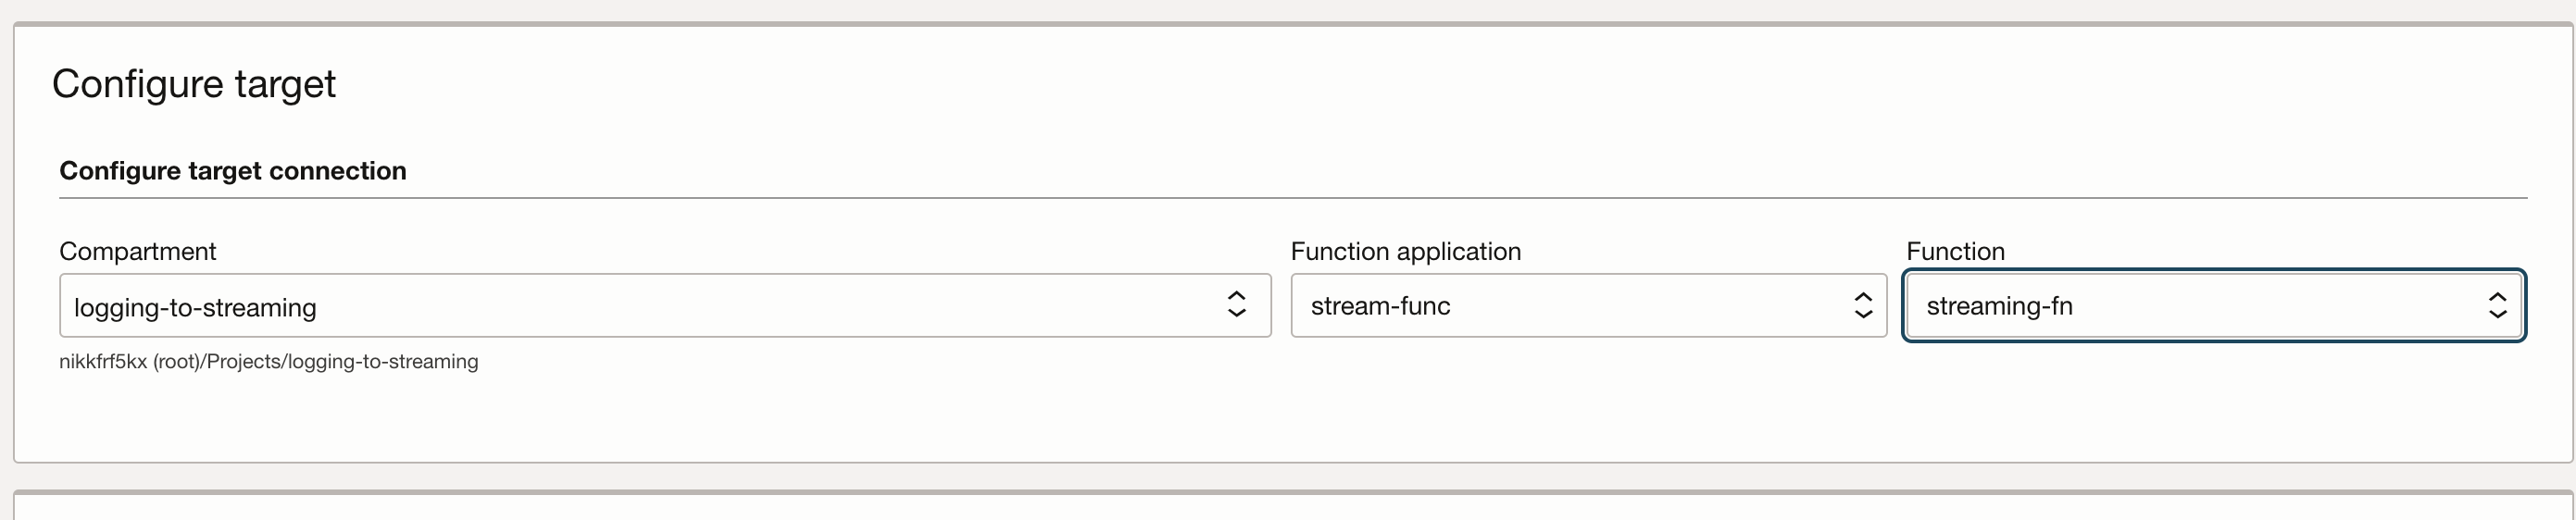Click the Function application up-down arrow icon
Viewport: 2576px width, 520px height.
[x=1862, y=305]
